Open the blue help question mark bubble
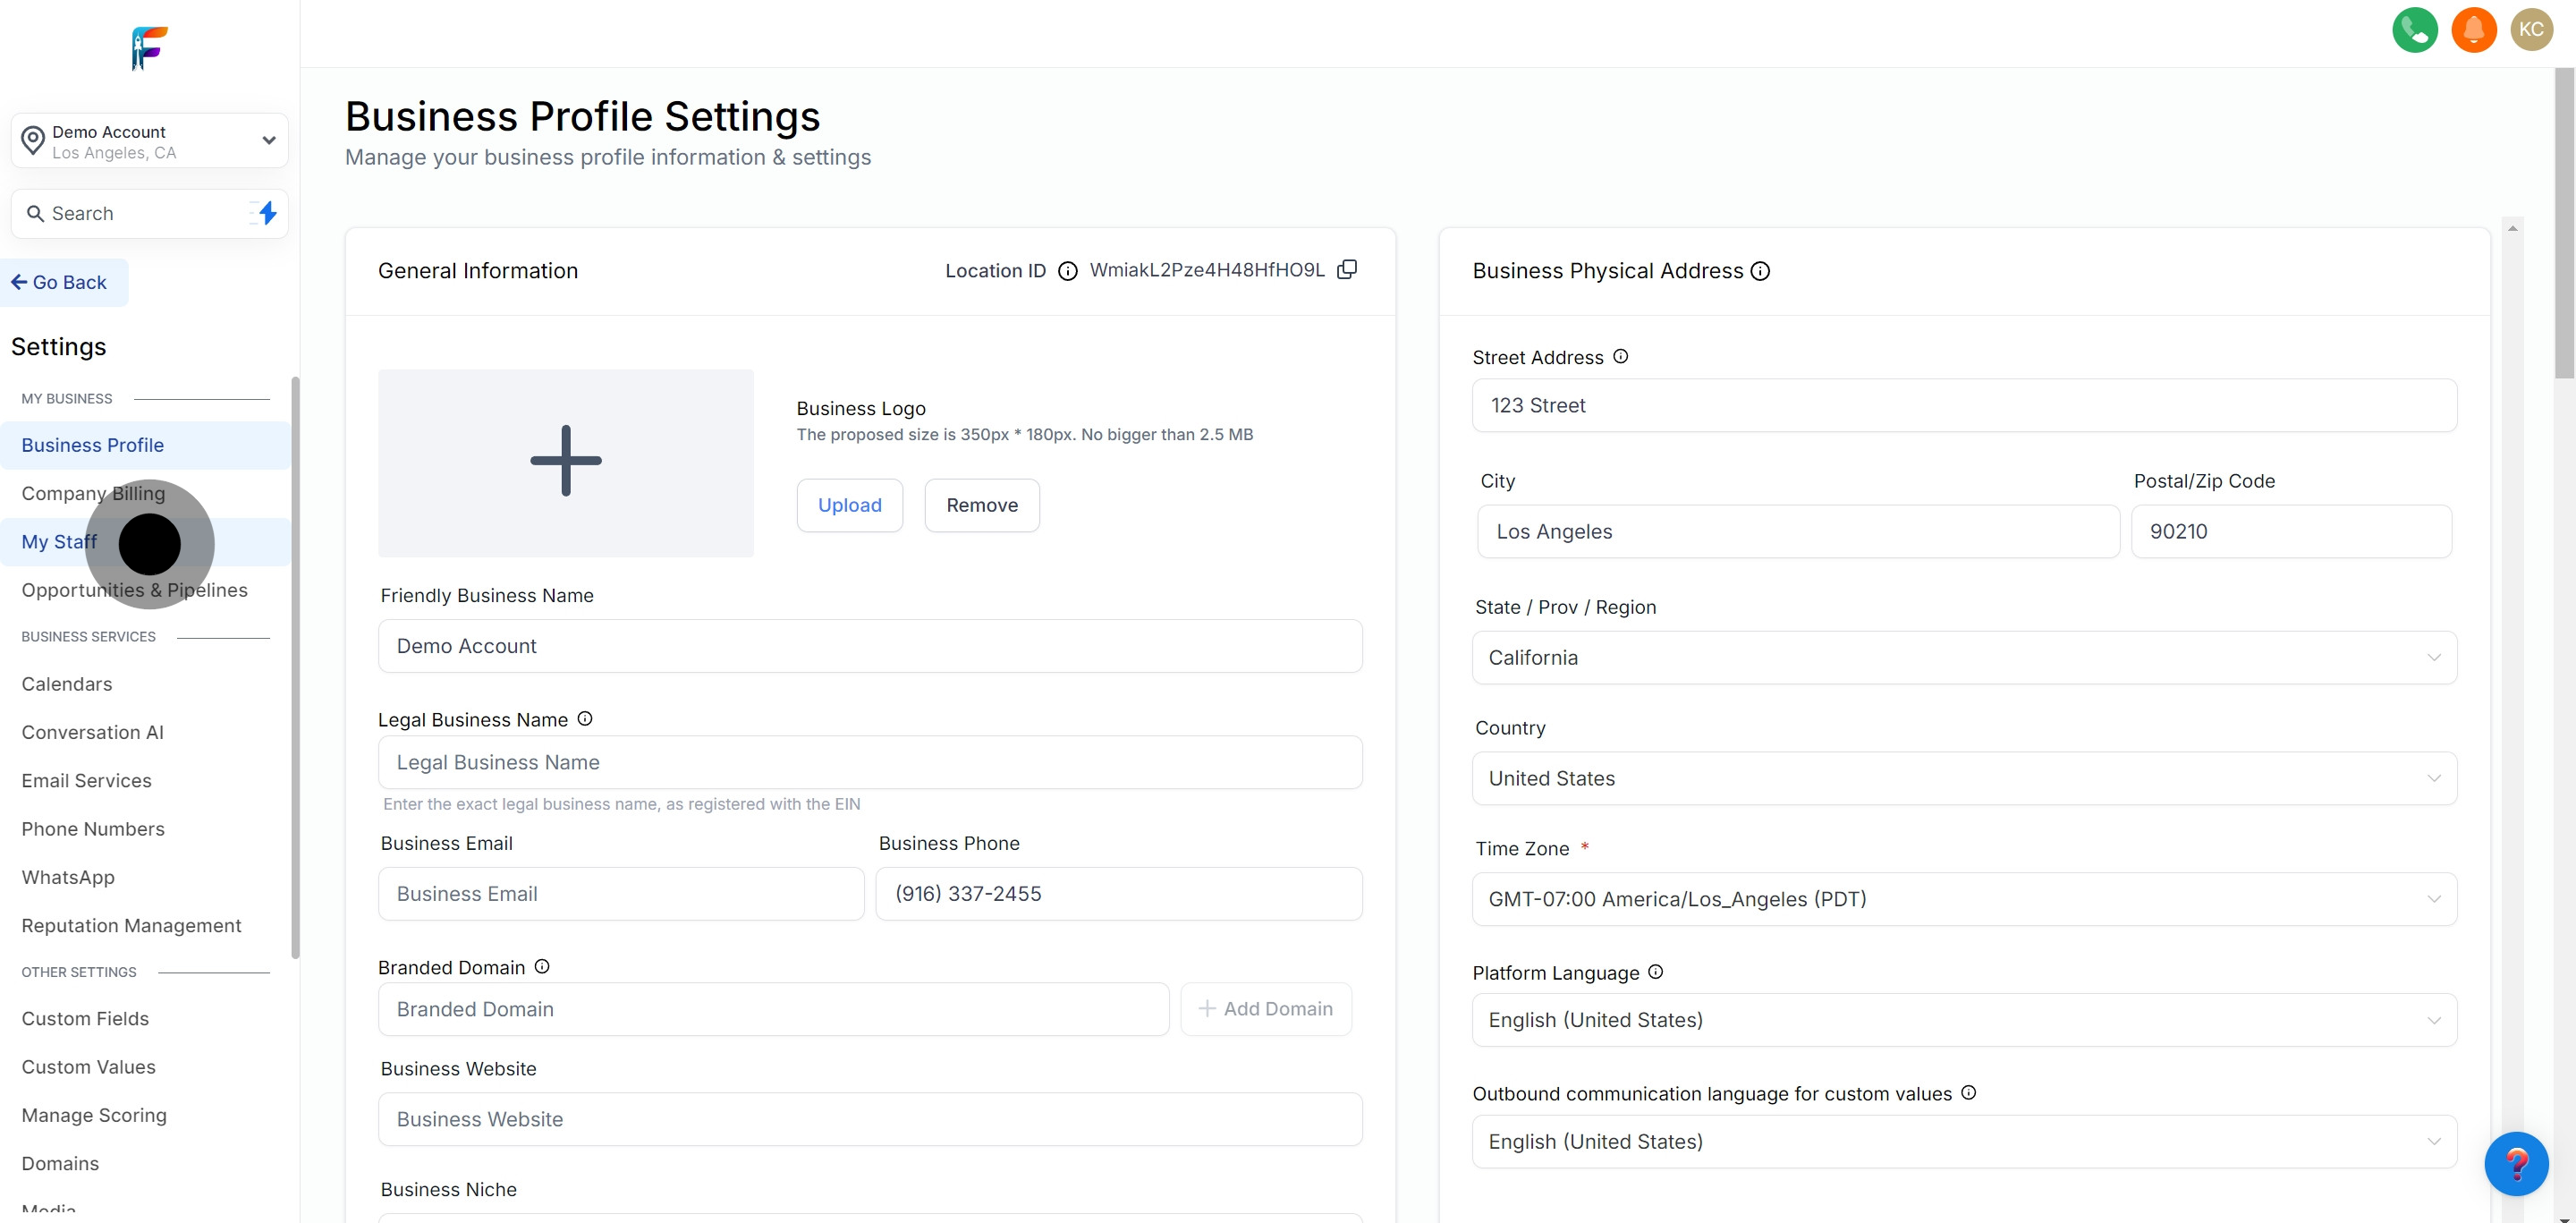The image size is (2576, 1223). coord(2515,1163)
